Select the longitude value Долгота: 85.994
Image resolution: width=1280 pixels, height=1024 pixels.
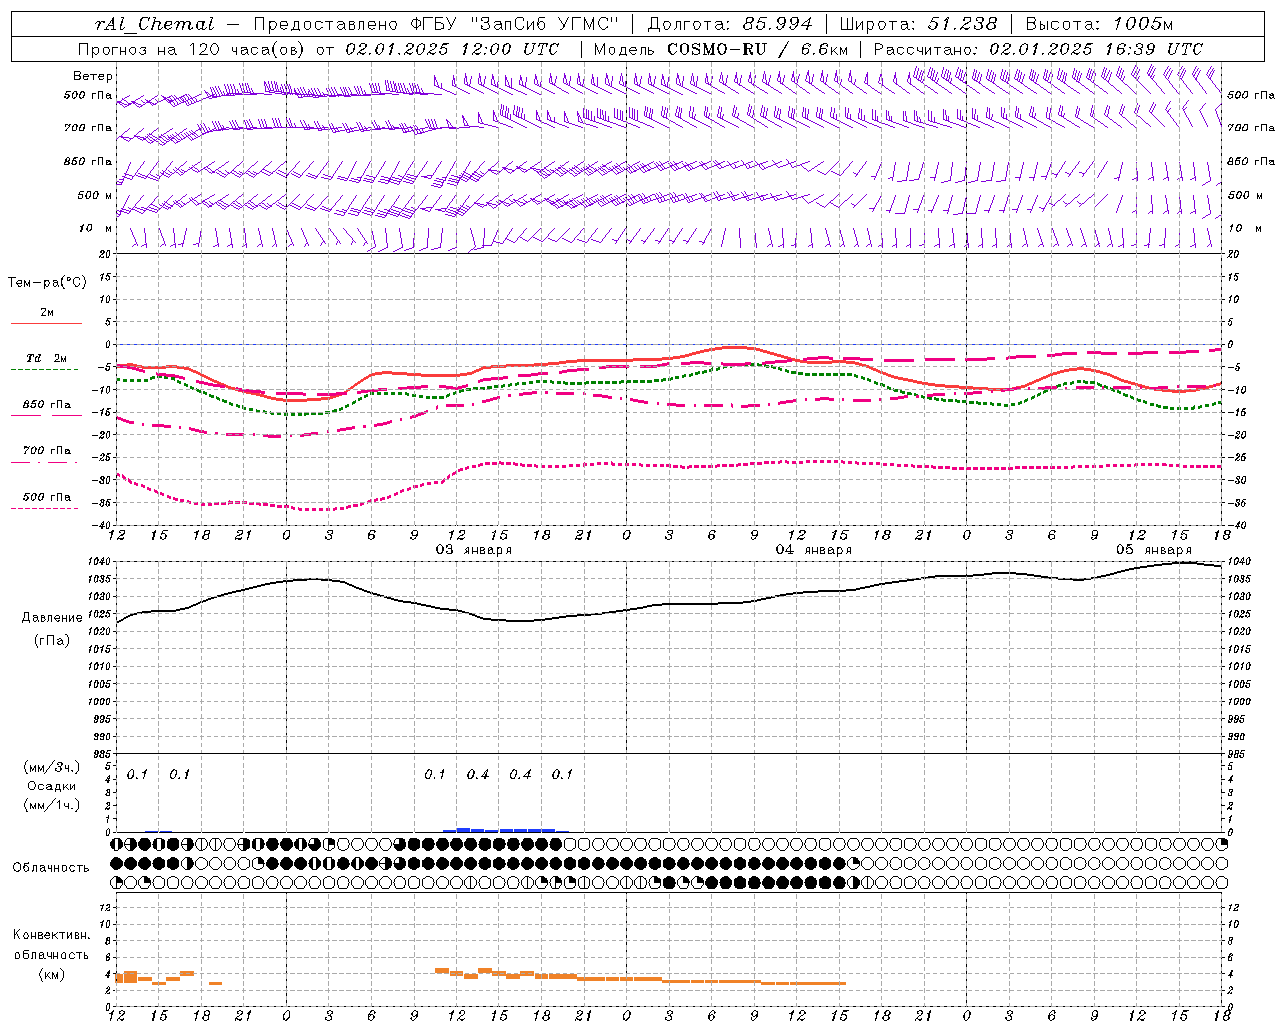[730, 24]
